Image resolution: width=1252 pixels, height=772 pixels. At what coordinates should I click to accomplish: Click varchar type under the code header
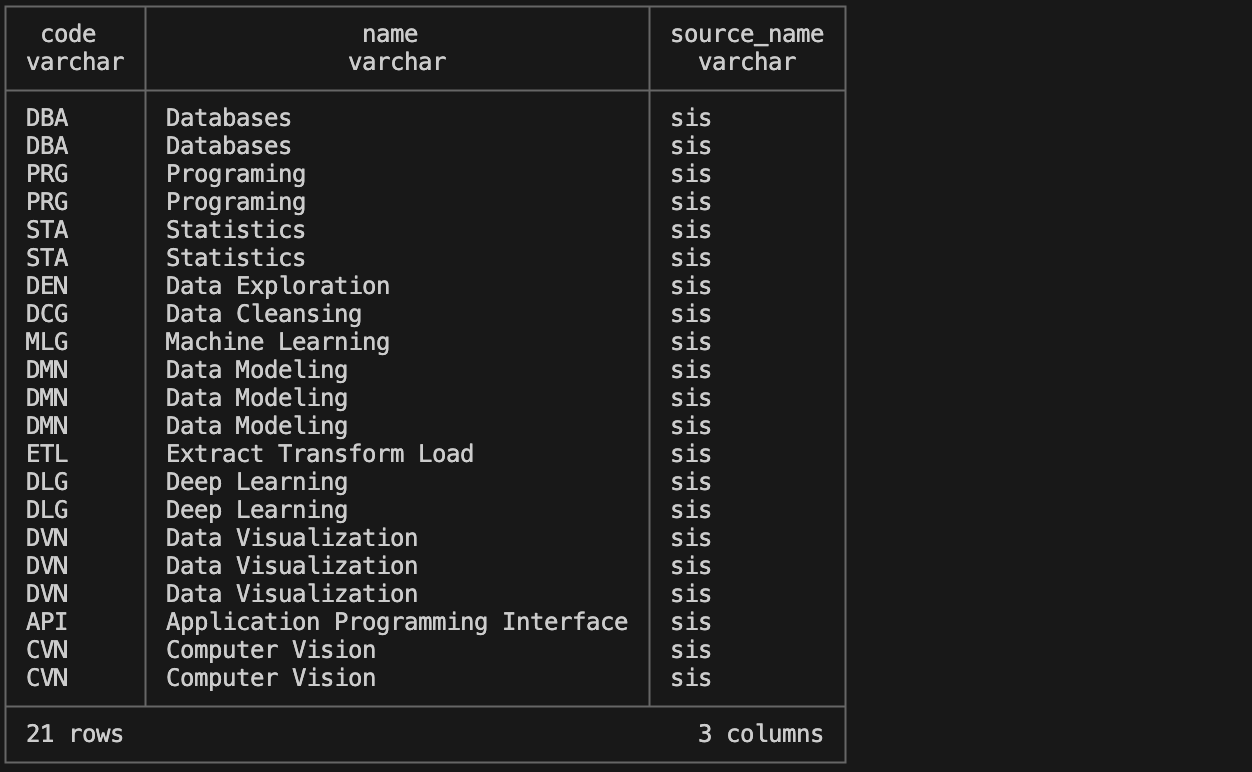(75, 62)
